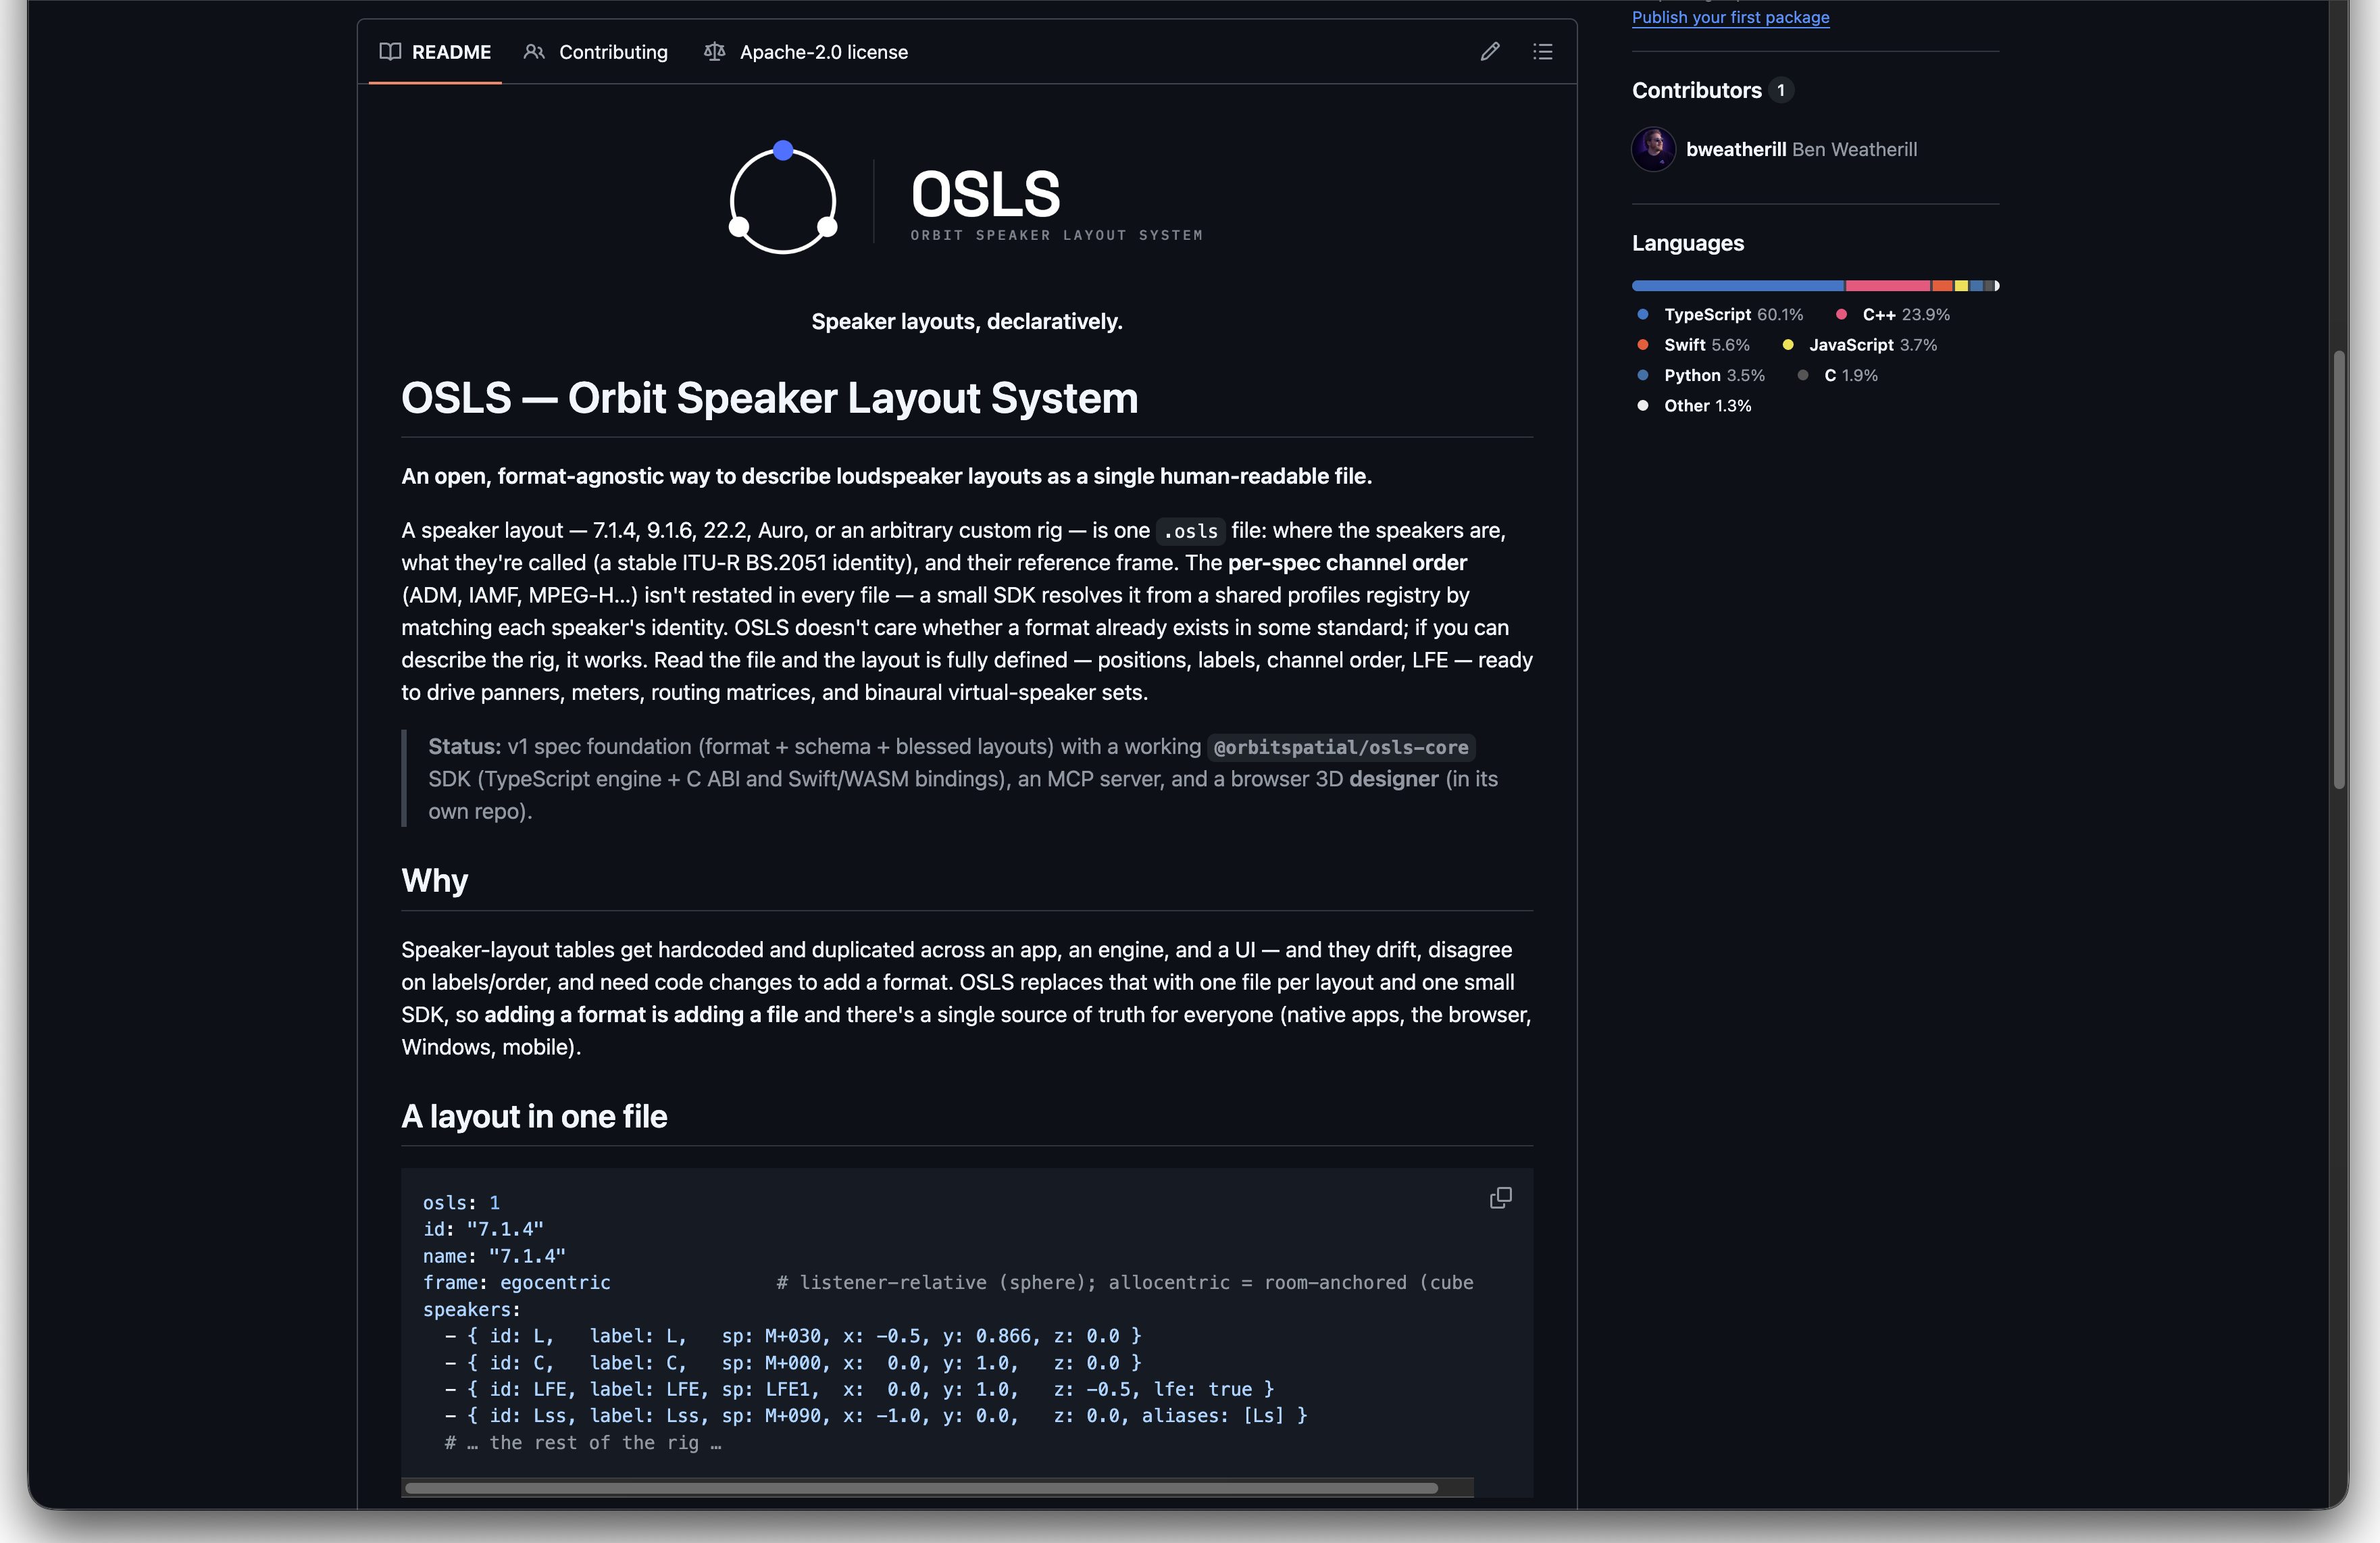The image size is (2380, 1543).
Task: Click the people icon beside Contributing
Action: [534, 52]
